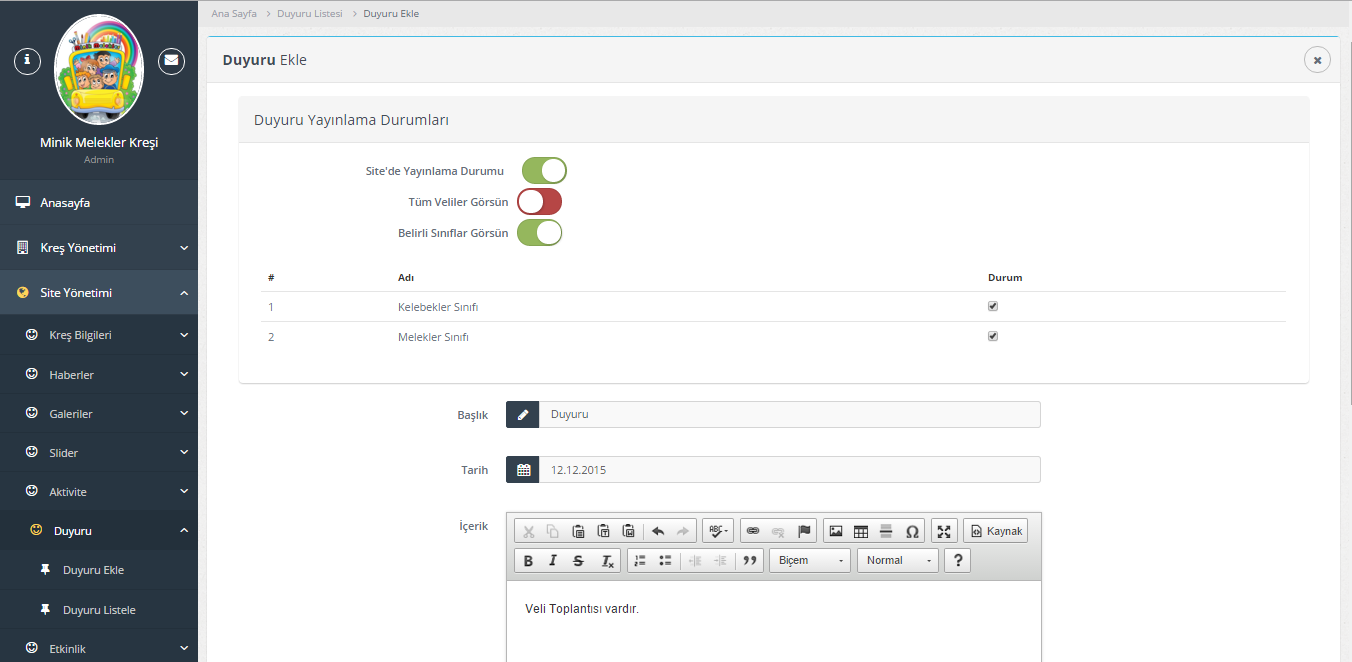1352x662 pixels.
Task: Expand the Kreş Yönetimi menu
Action: pyautogui.click(x=99, y=248)
